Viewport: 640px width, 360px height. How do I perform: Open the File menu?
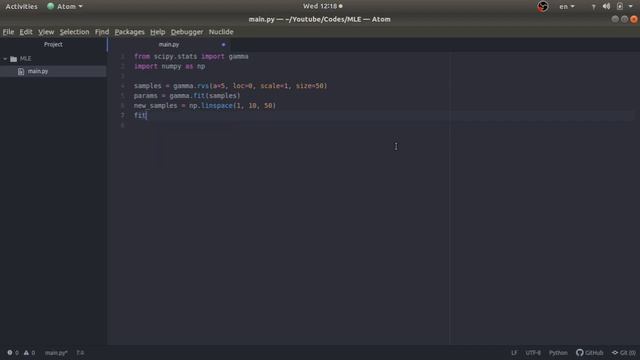(8, 32)
